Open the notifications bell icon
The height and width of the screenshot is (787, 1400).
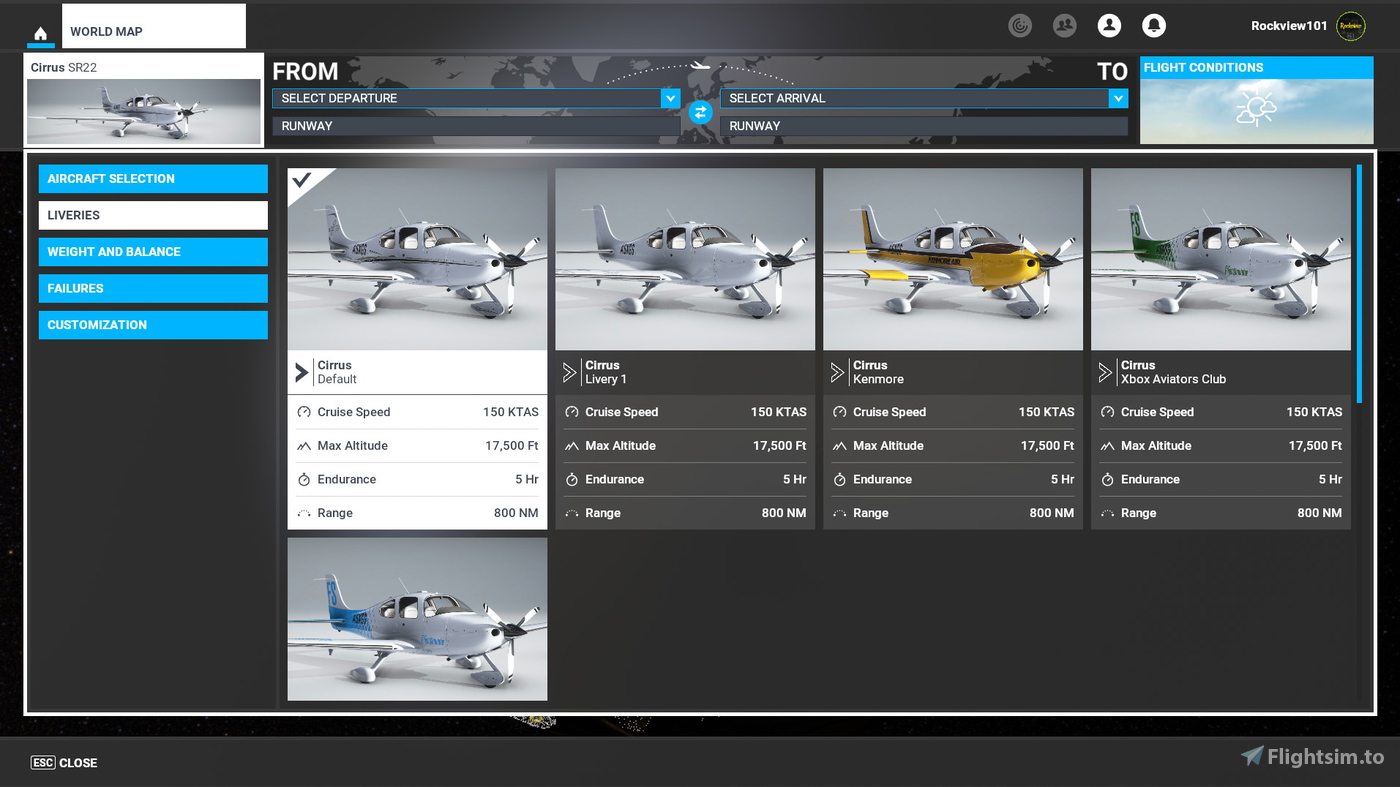coord(1155,25)
